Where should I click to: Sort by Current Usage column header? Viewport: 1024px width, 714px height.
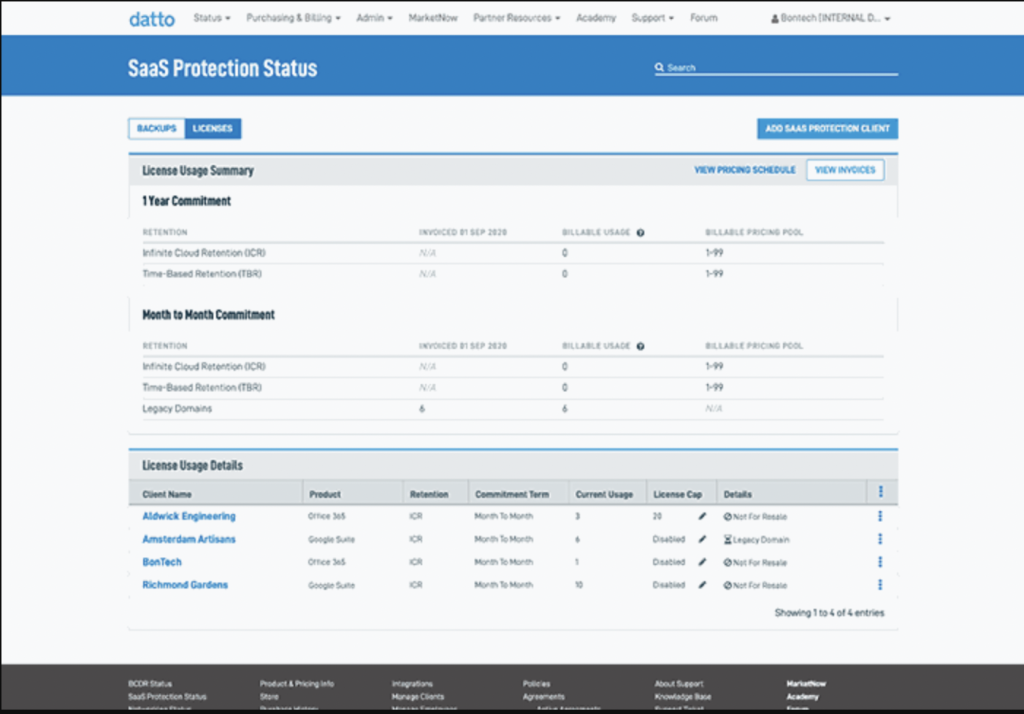tap(604, 495)
